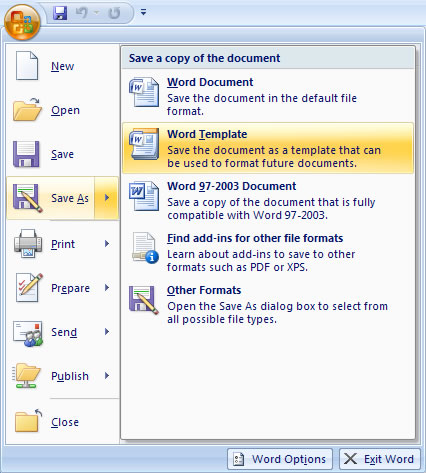Click the Word Template file icon
This screenshot has height=473, width=426.
pos(144,144)
